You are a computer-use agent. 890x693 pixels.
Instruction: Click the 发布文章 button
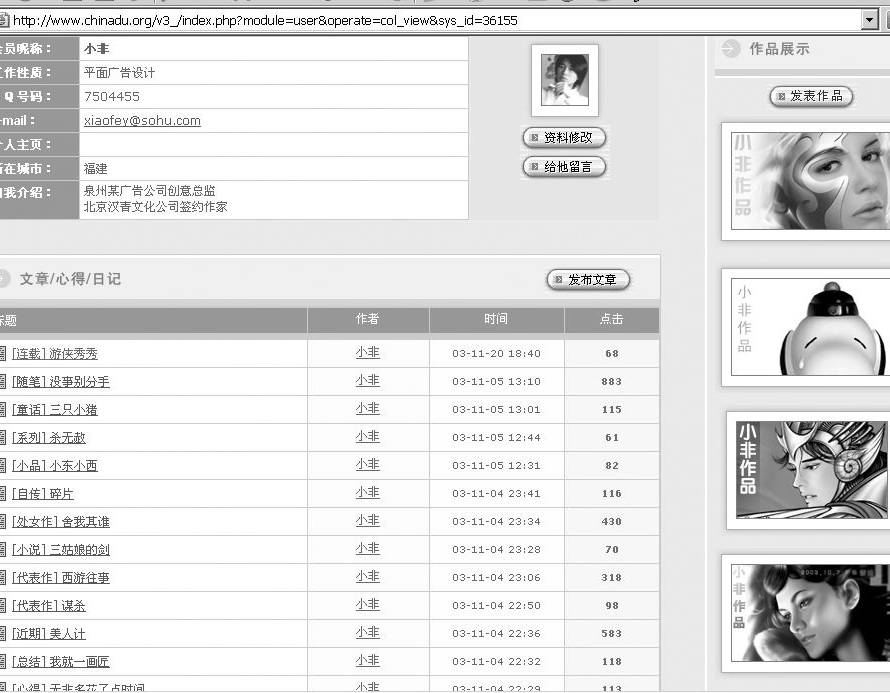tap(588, 280)
